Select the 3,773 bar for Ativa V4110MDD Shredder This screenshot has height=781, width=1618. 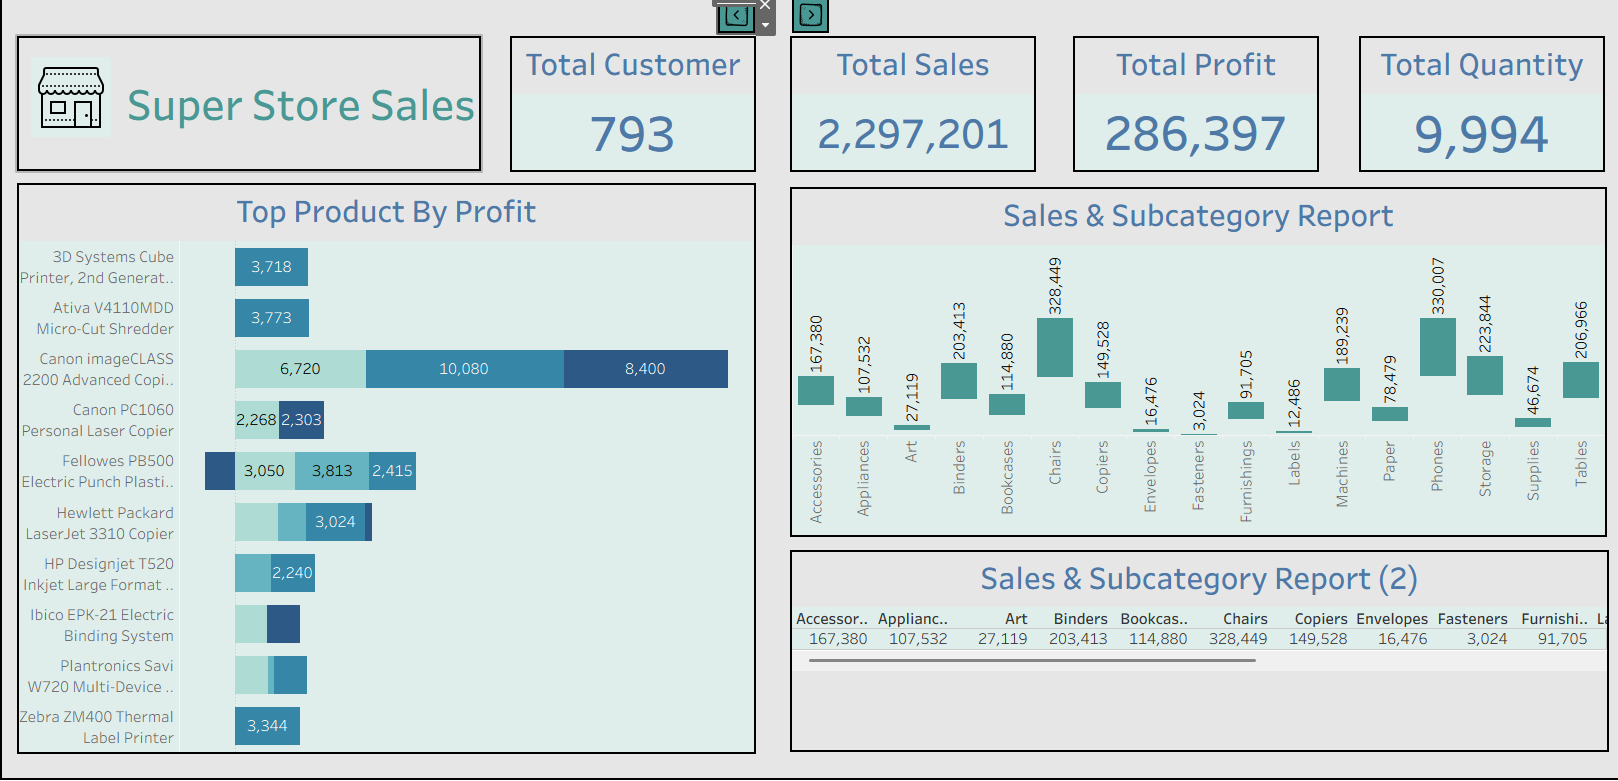click(272, 318)
